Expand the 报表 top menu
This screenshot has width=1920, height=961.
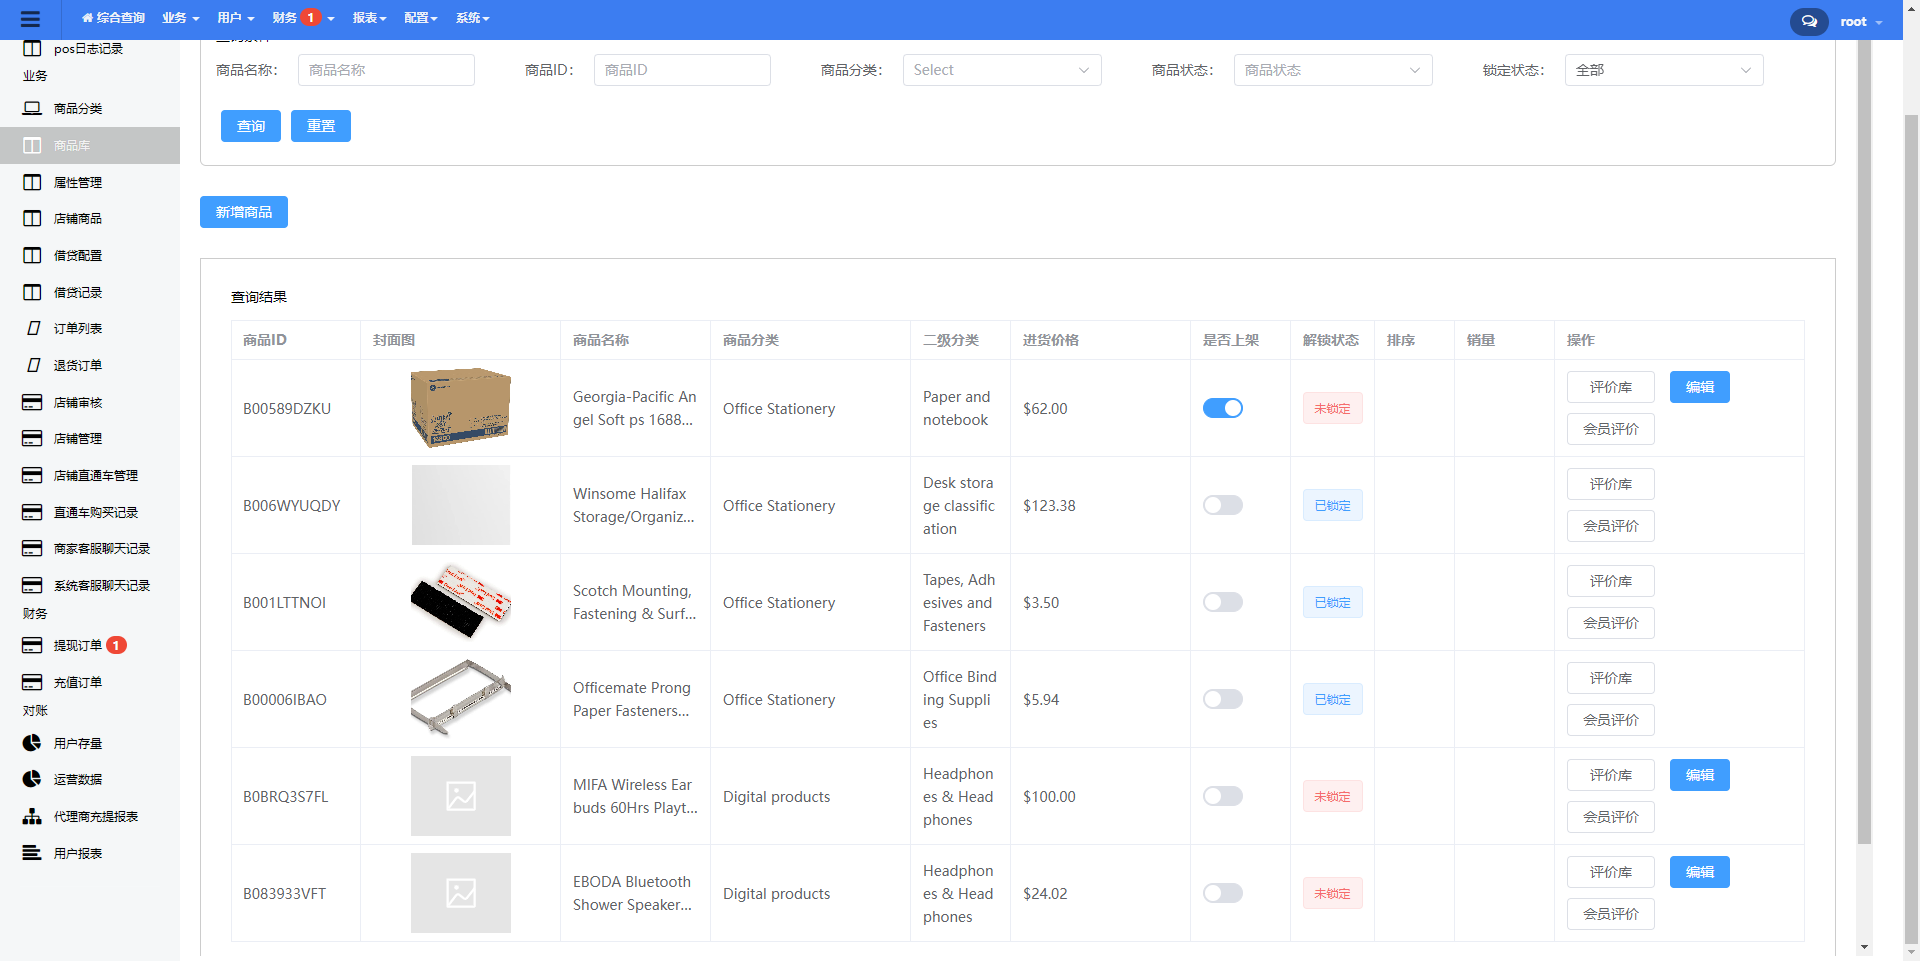click(370, 18)
